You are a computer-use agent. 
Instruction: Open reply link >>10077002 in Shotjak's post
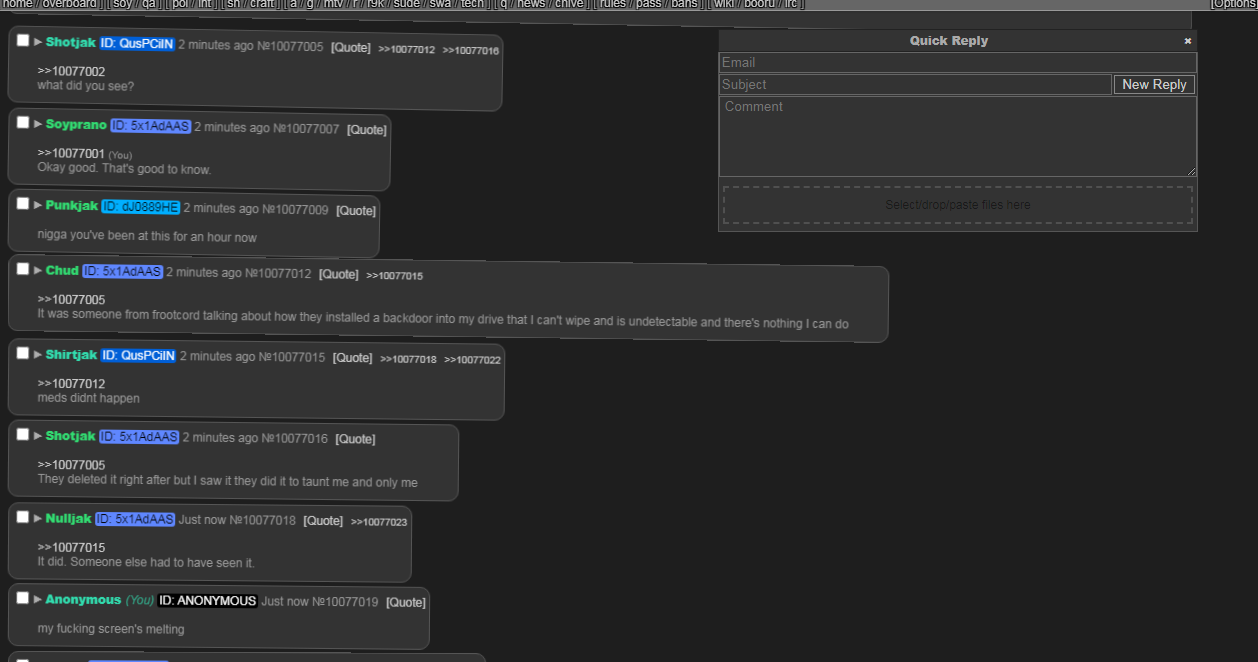pos(71,72)
